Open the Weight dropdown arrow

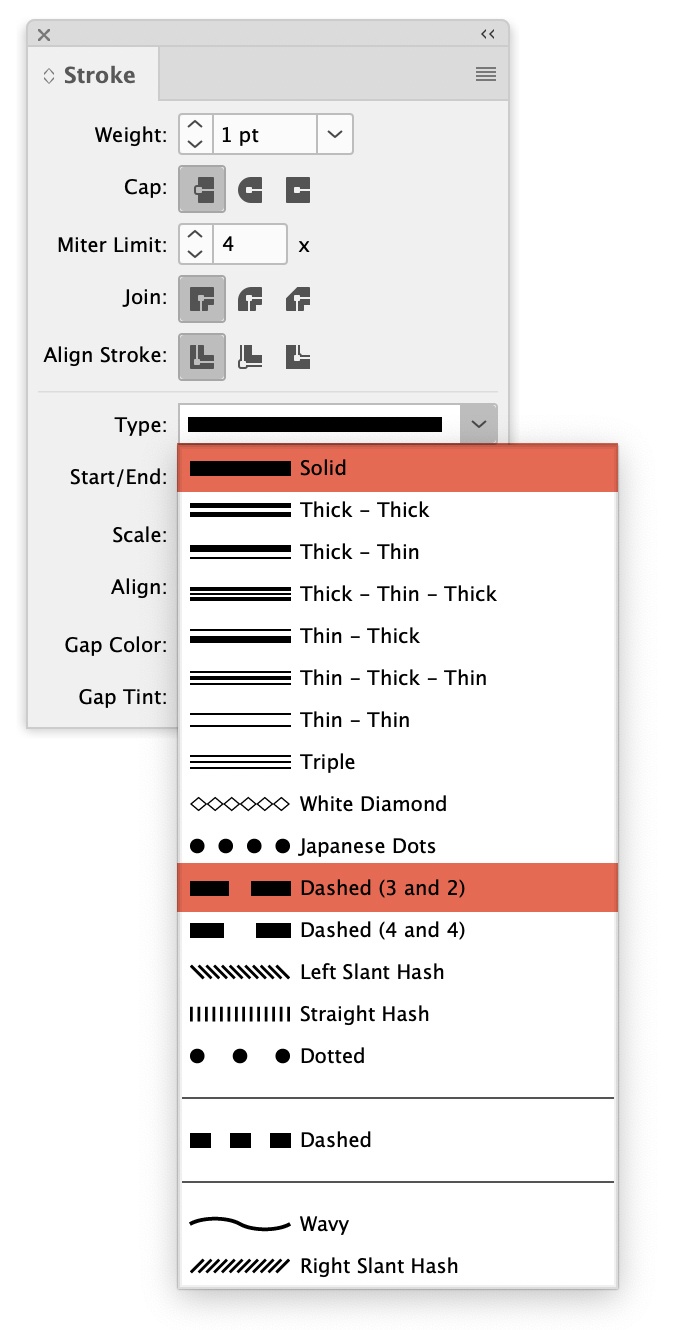pos(335,134)
